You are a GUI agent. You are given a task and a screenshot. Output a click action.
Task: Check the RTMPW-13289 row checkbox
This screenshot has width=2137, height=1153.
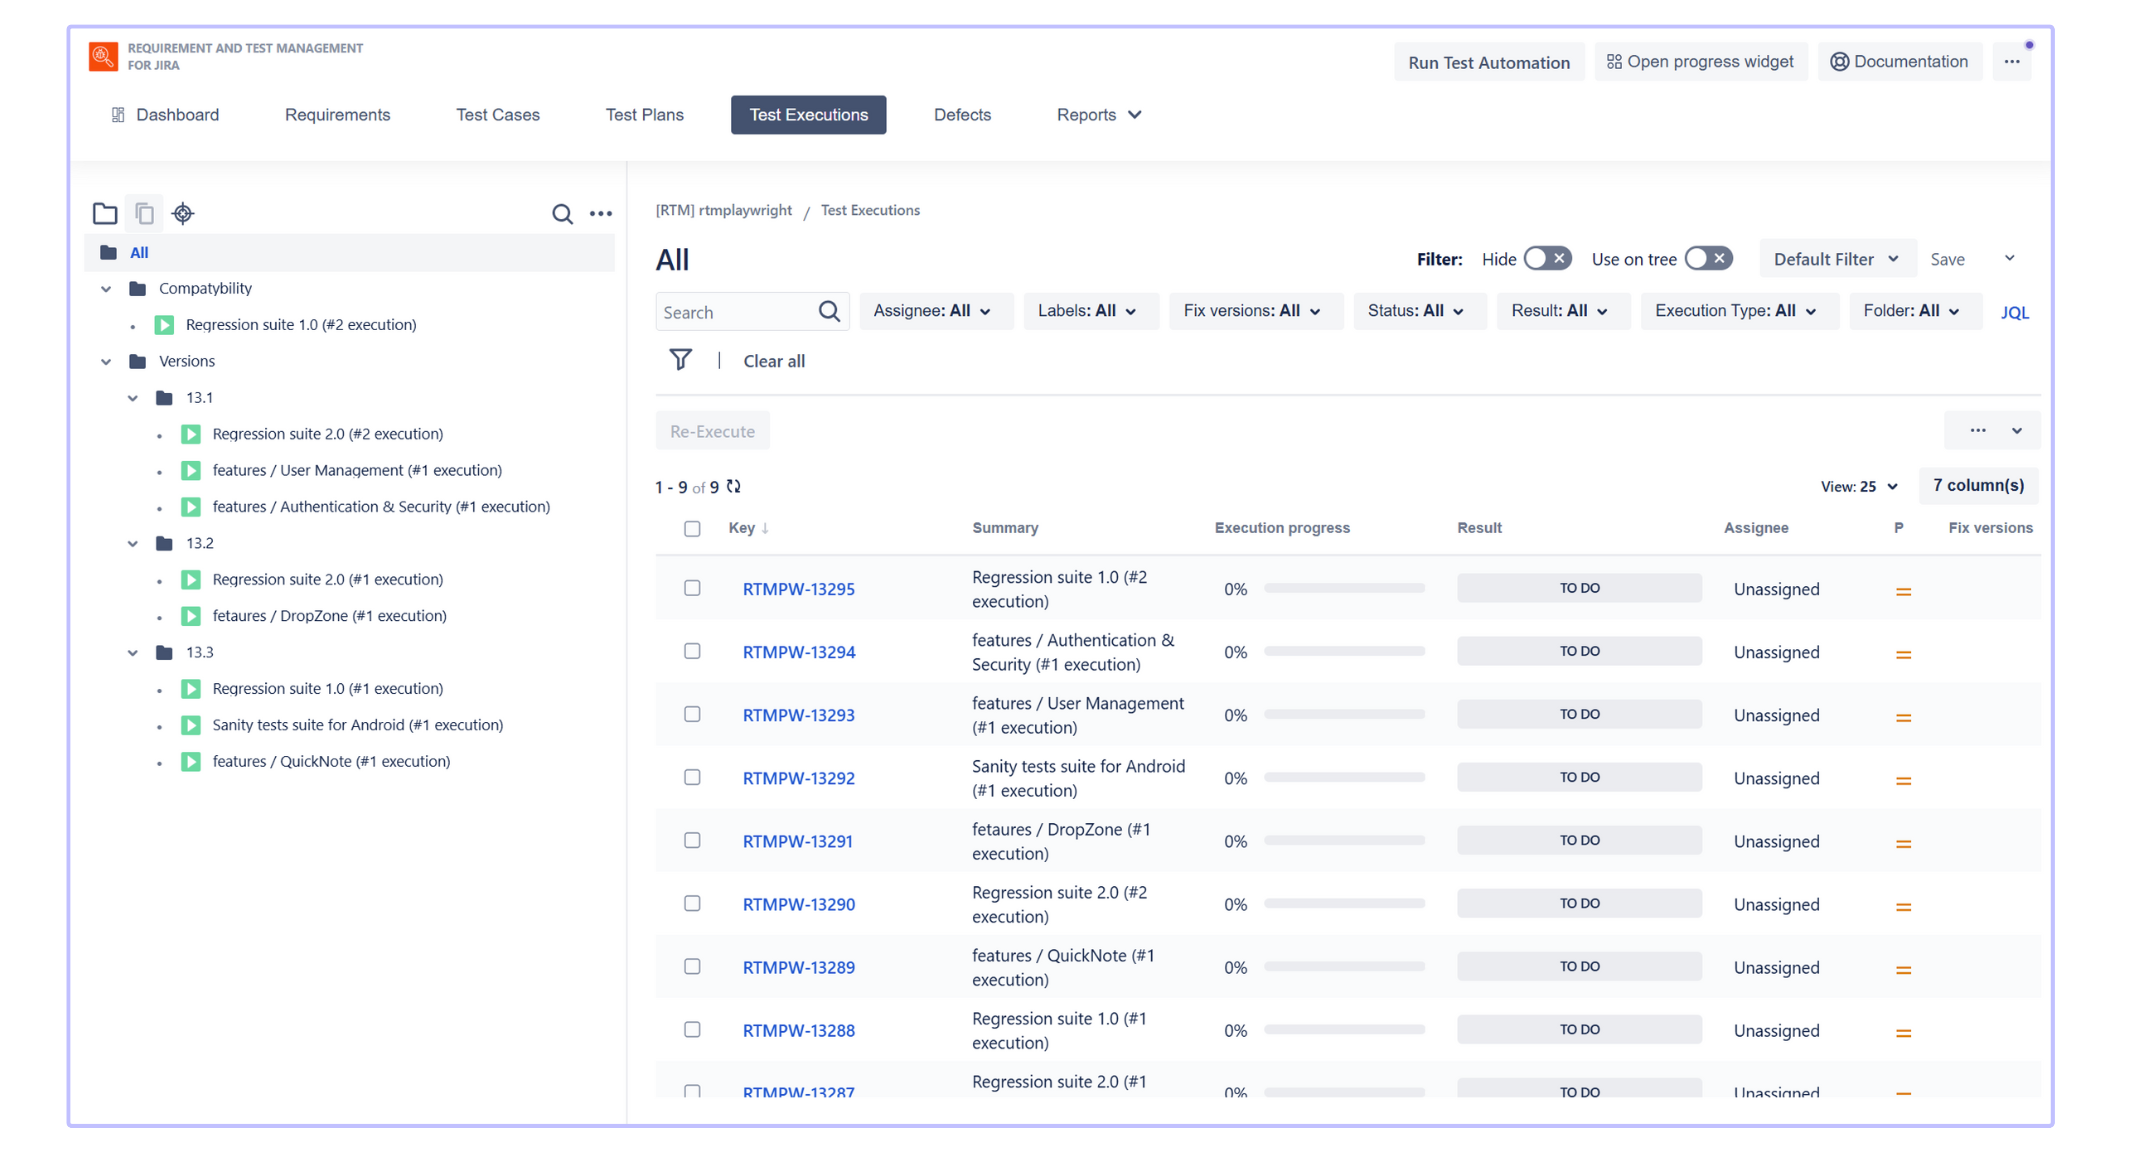692,966
